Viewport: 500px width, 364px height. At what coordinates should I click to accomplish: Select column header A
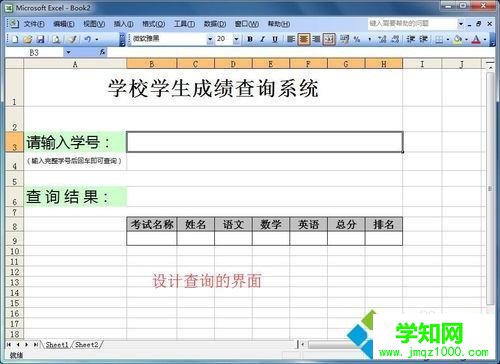click(x=75, y=64)
